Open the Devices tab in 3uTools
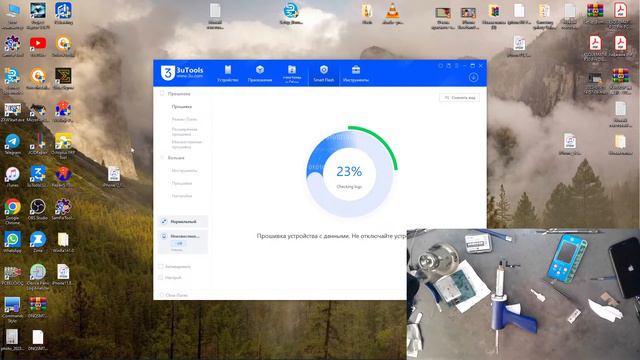The width and height of the screenshot is (640, 360). point(228,74)
